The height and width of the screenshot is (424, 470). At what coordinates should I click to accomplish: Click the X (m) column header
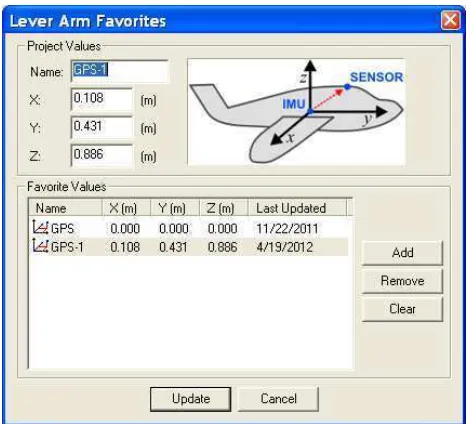(126, 208)
